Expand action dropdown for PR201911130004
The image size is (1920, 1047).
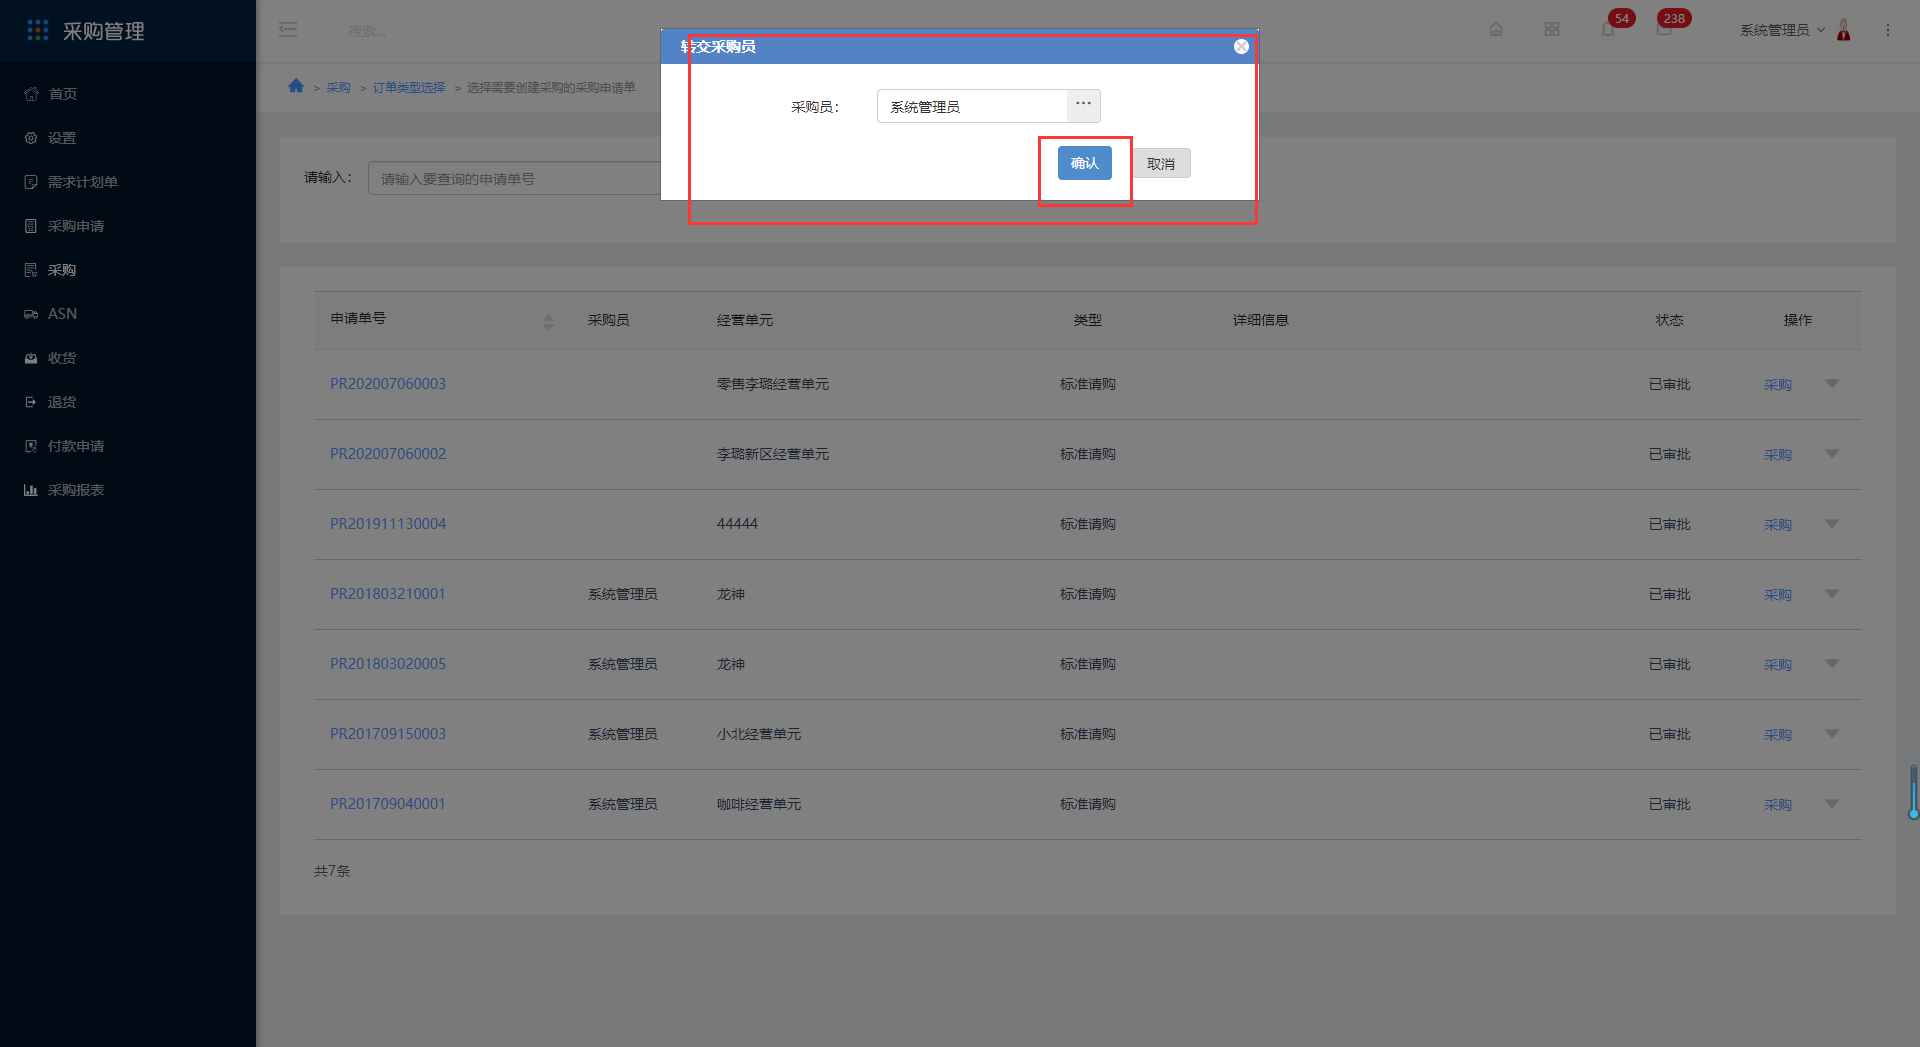[x=1832, y=524]
